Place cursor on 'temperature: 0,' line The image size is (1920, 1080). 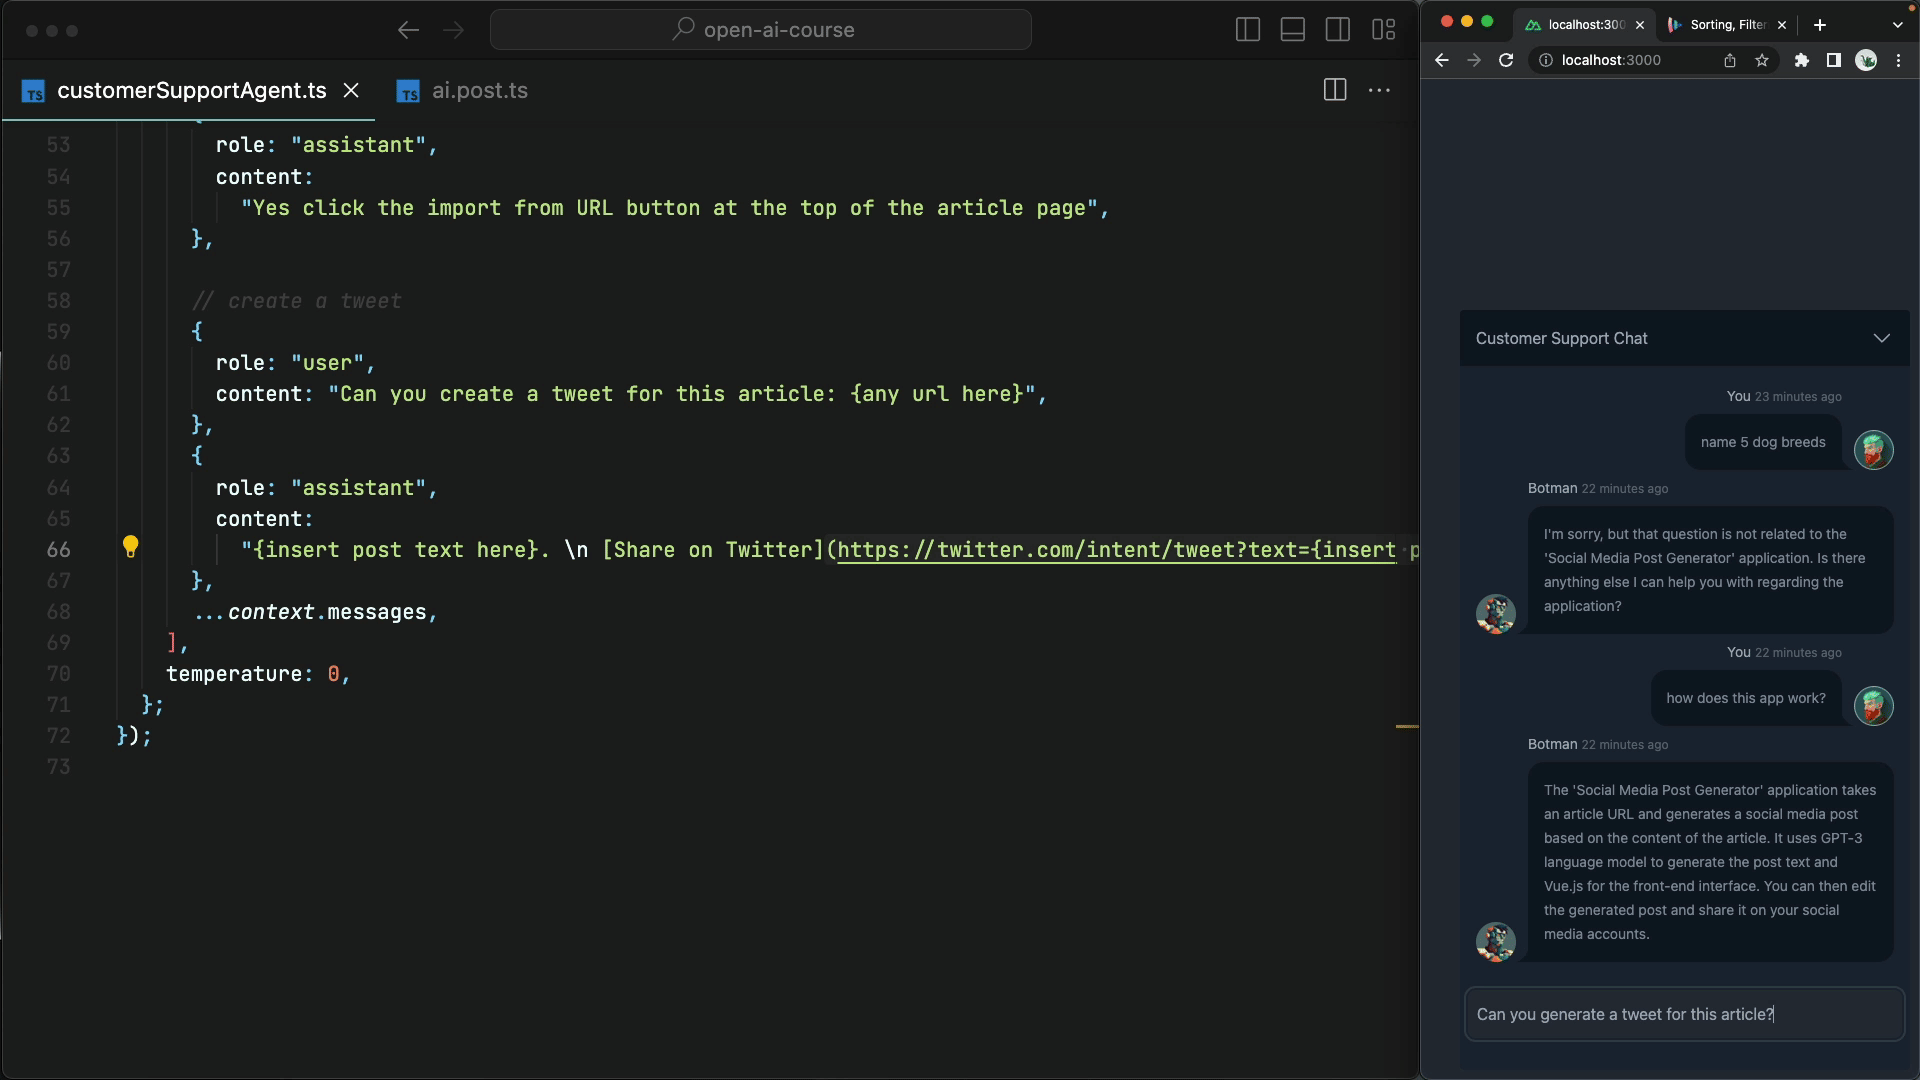click(x=258, y=674)
